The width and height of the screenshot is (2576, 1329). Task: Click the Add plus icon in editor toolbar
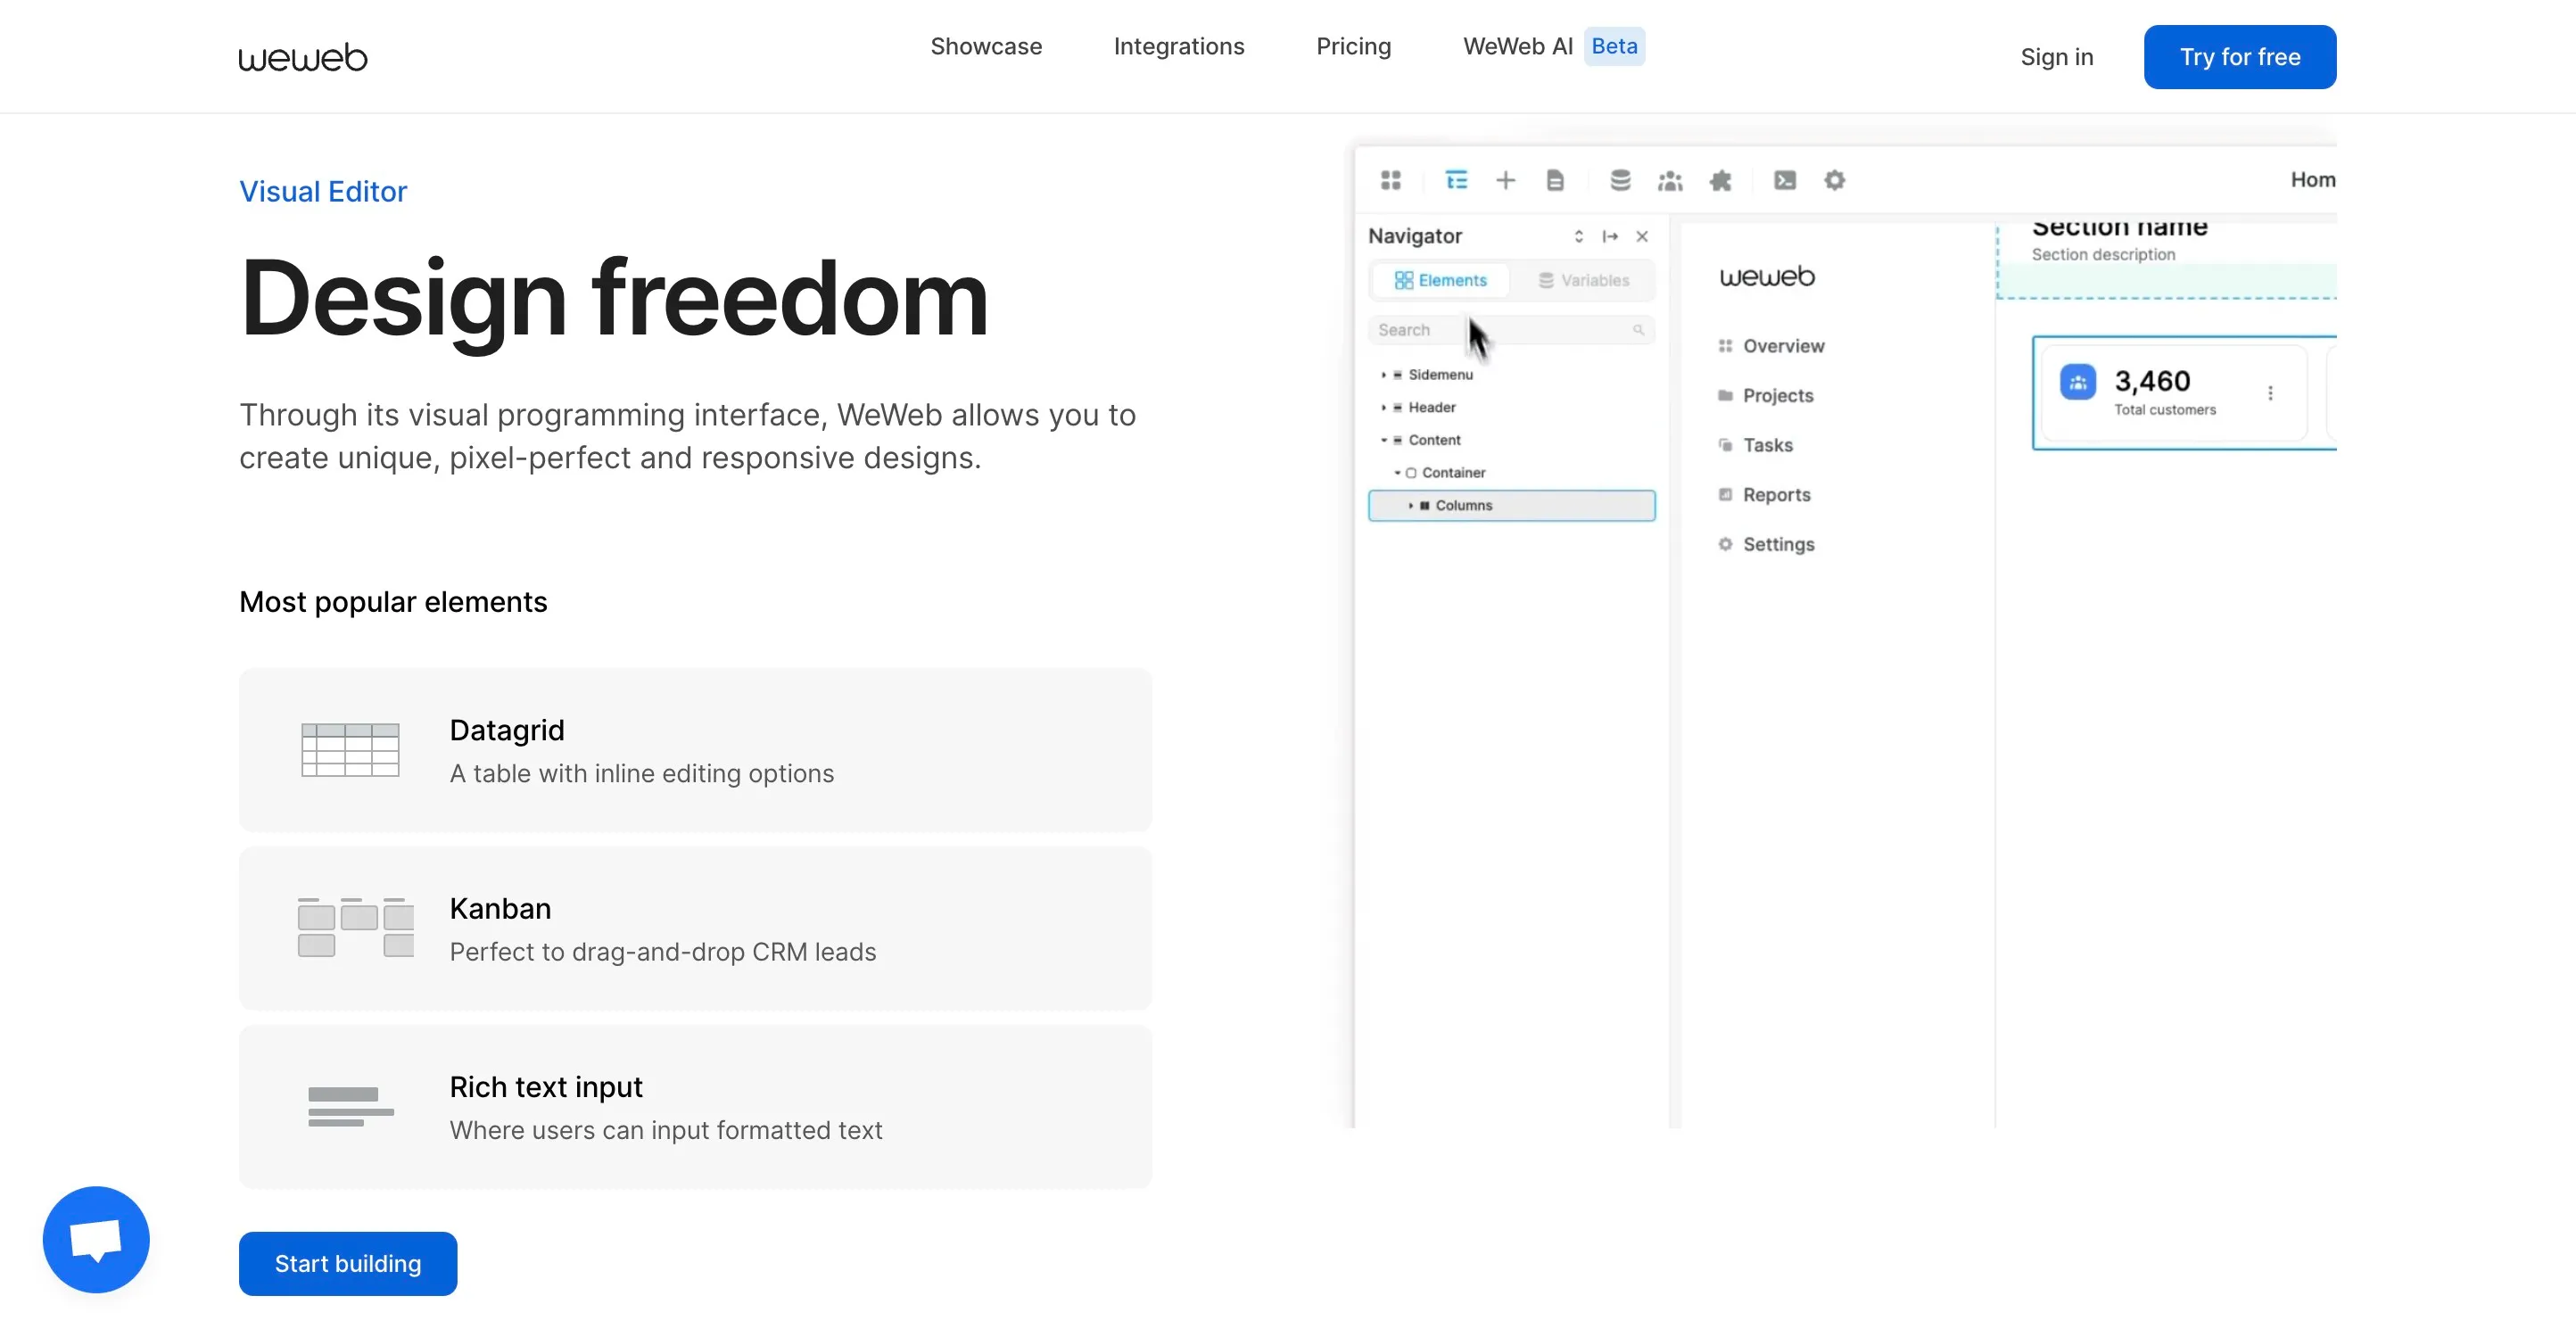coord(1506,180)
